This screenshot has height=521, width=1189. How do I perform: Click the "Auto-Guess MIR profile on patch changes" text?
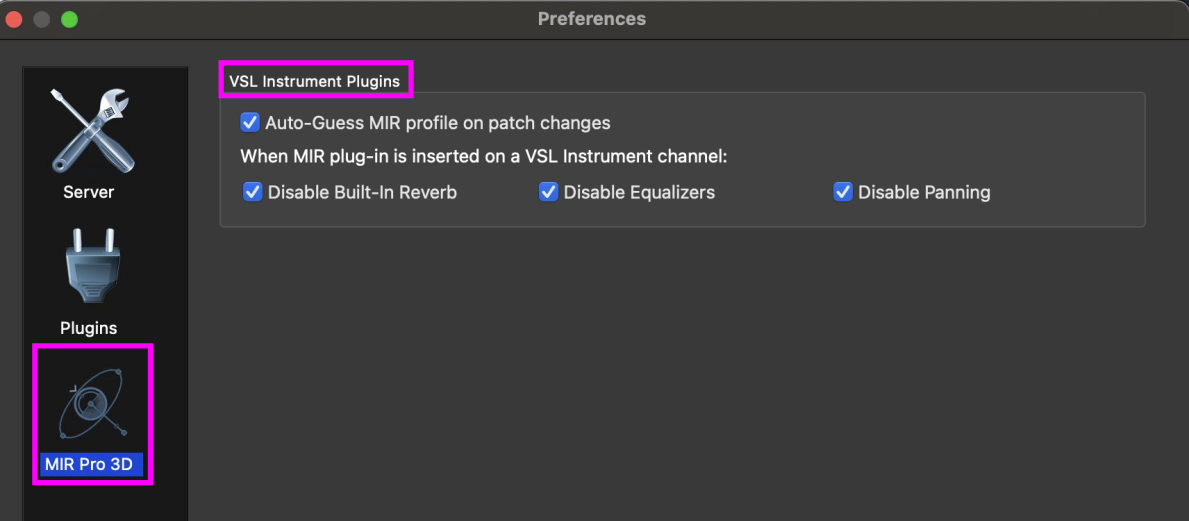click(437, 123)
